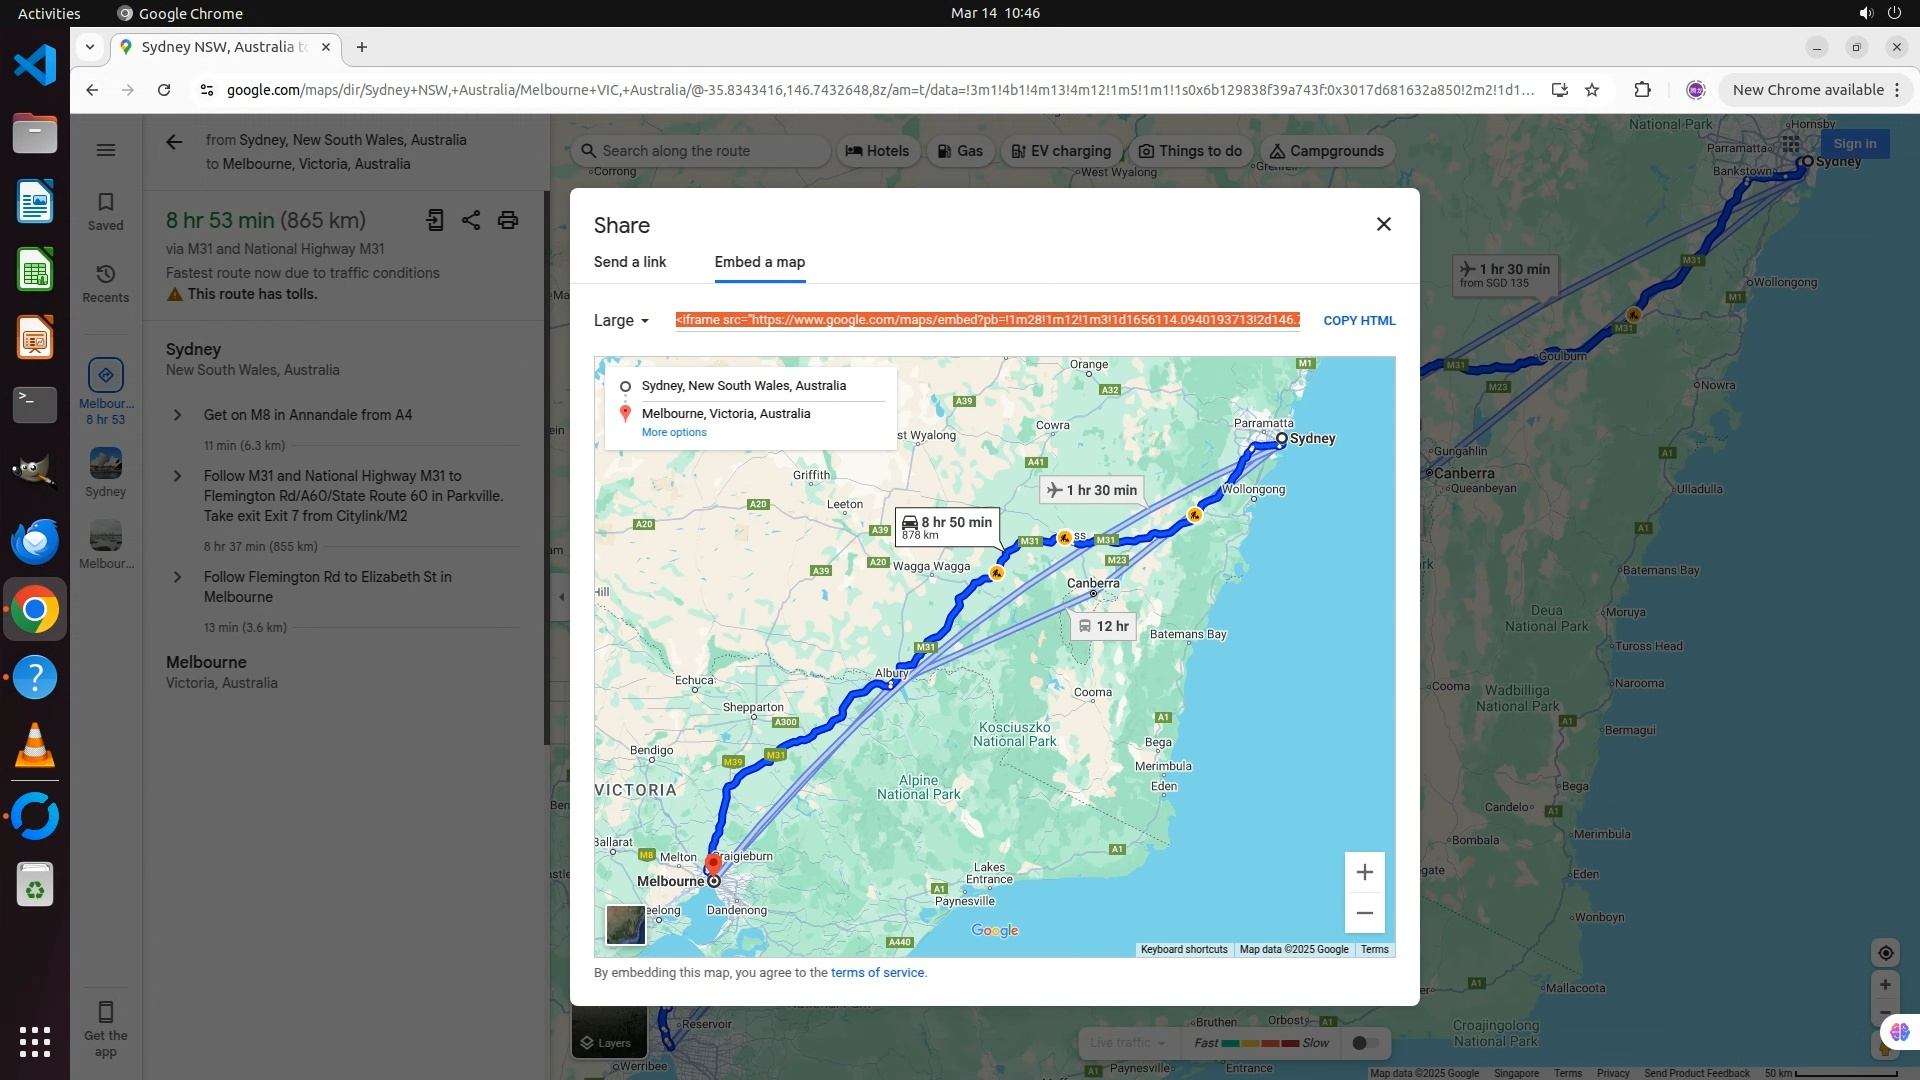Expand the Follow Flemington Rd step

pyautogui.click(x=177, y=577)
